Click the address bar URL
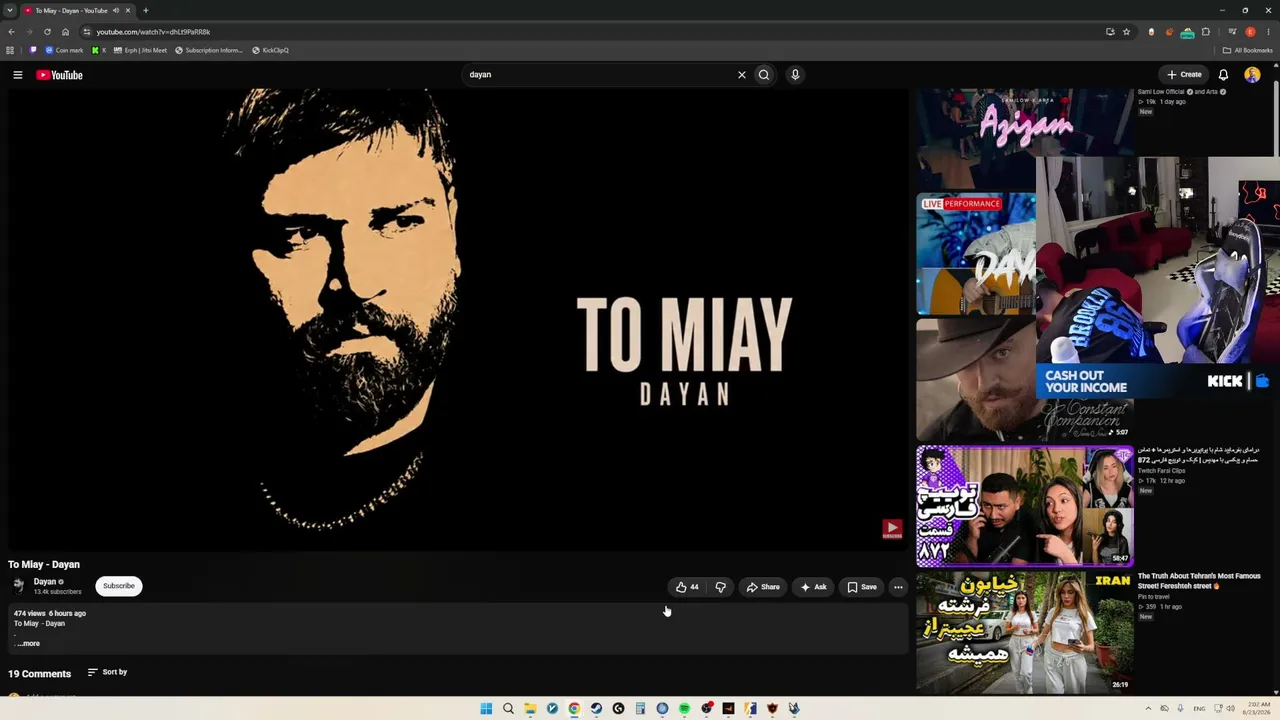 153,32
